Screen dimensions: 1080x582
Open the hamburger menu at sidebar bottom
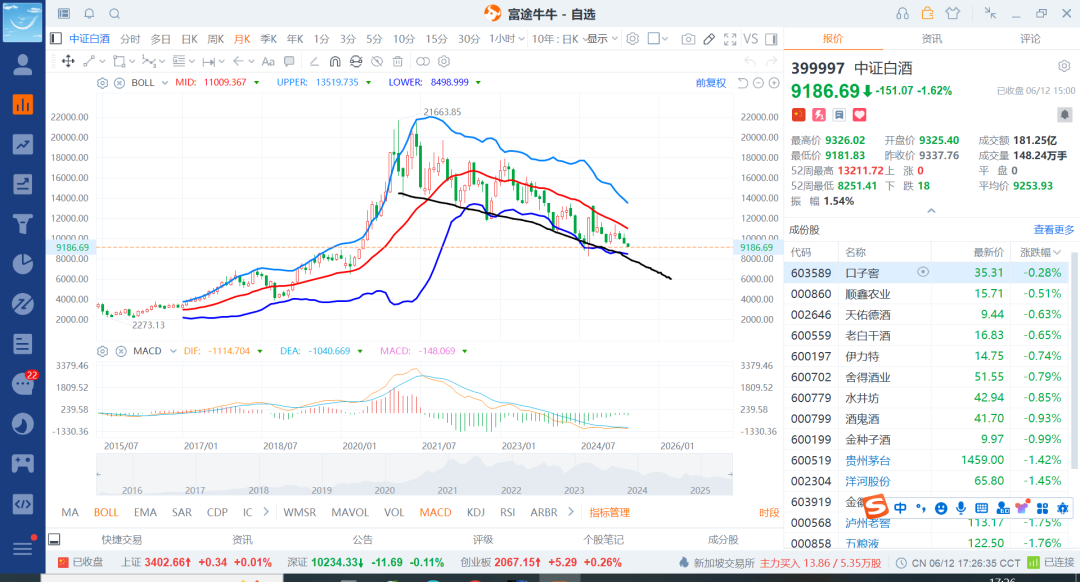(x=23, y=548)
